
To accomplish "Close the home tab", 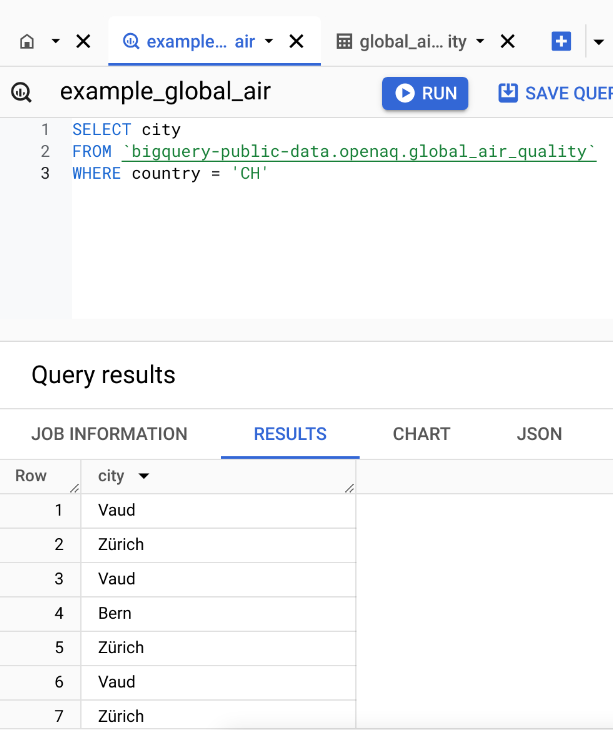I will click(84, 41).
